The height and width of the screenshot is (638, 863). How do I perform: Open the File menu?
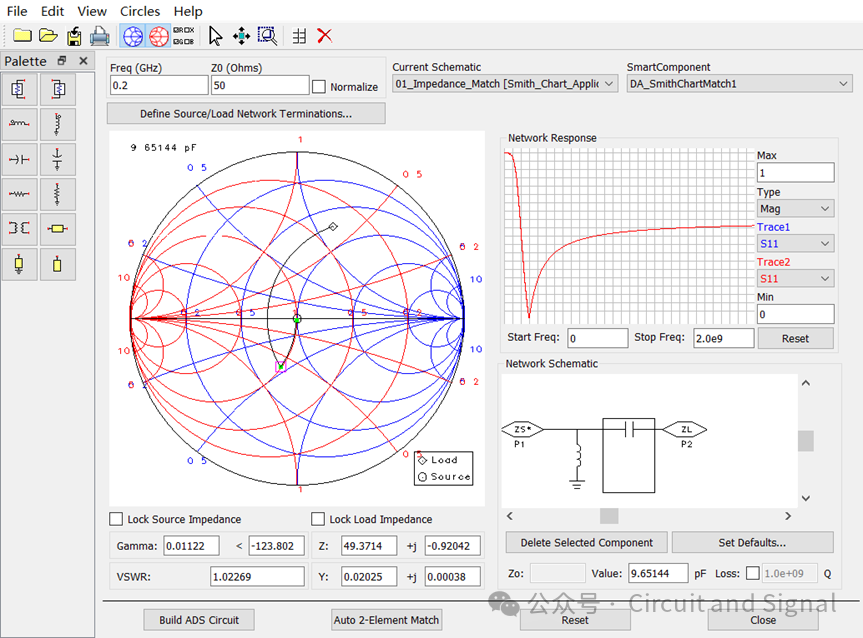point(17,11)
